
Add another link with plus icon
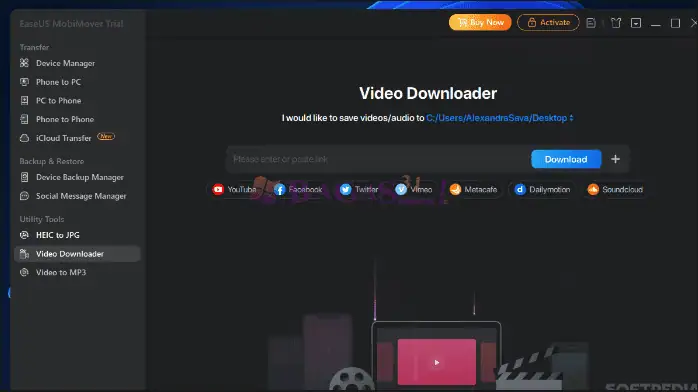(615, 159)
